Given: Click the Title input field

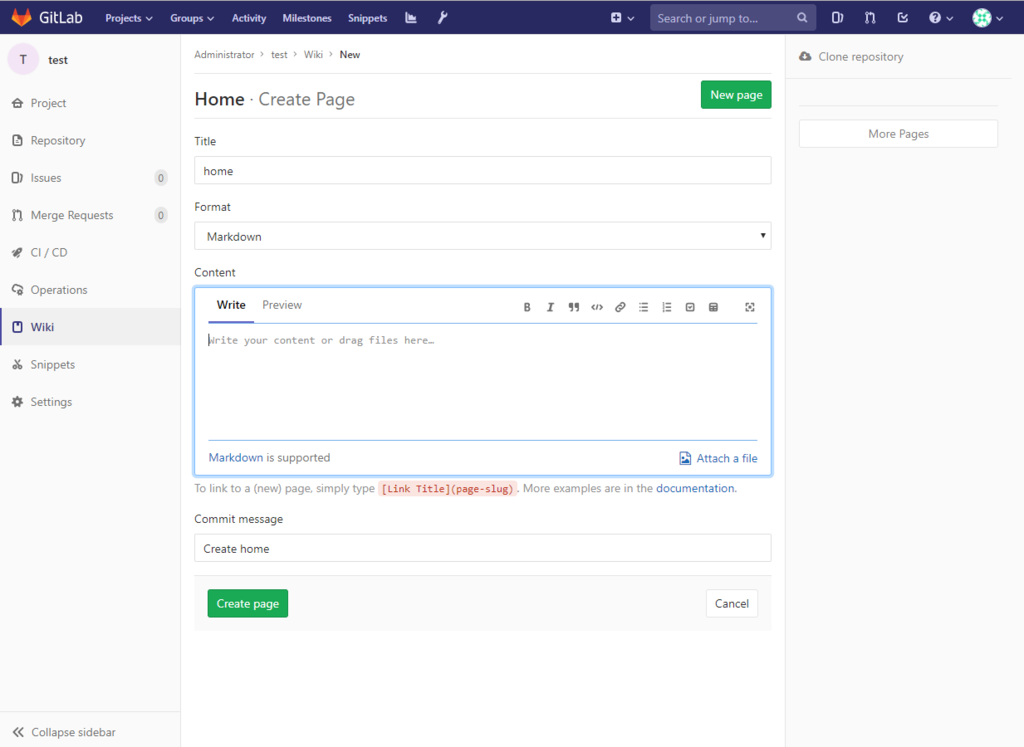Looking at the screenshot, I should tap(483, 170).
